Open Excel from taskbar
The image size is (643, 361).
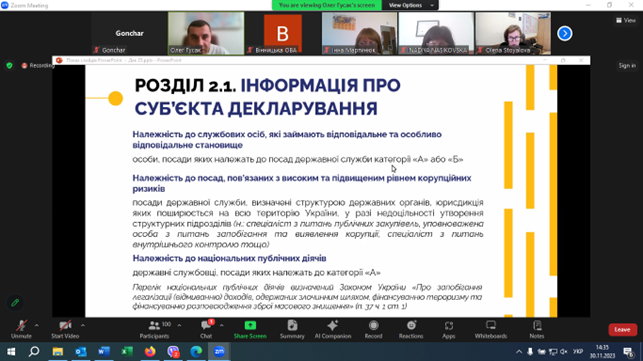127,352
